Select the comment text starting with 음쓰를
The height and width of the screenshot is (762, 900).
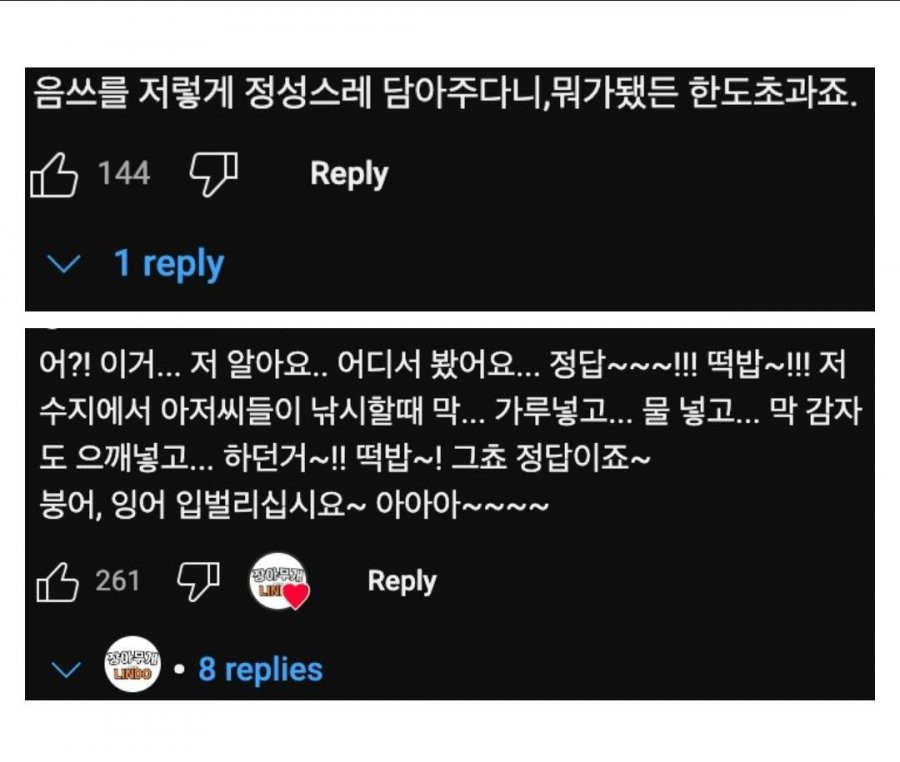[x=445, y=94]
